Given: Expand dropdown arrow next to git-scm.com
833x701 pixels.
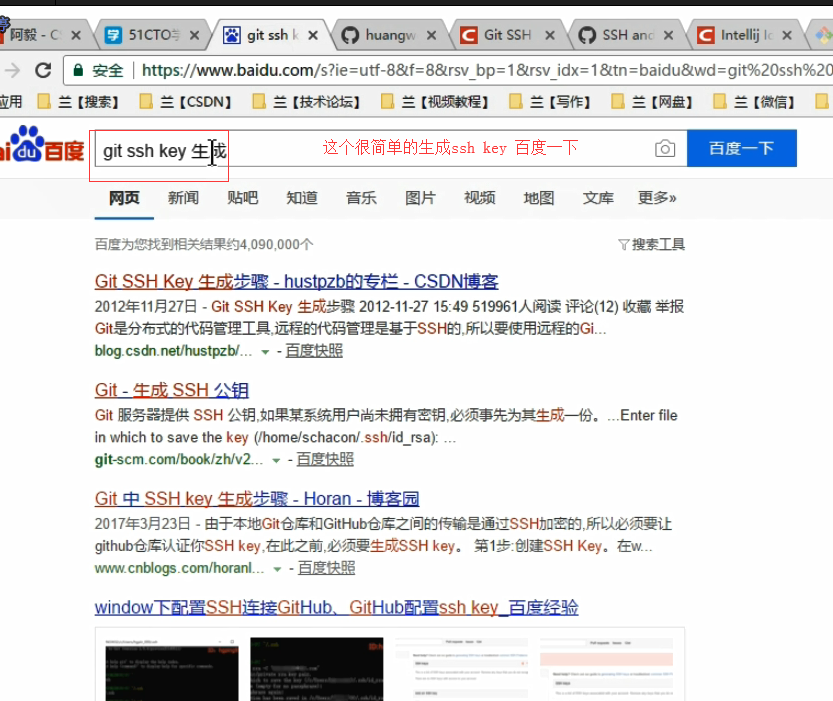Looking at the screenshot, I should (x=276, y=460).
